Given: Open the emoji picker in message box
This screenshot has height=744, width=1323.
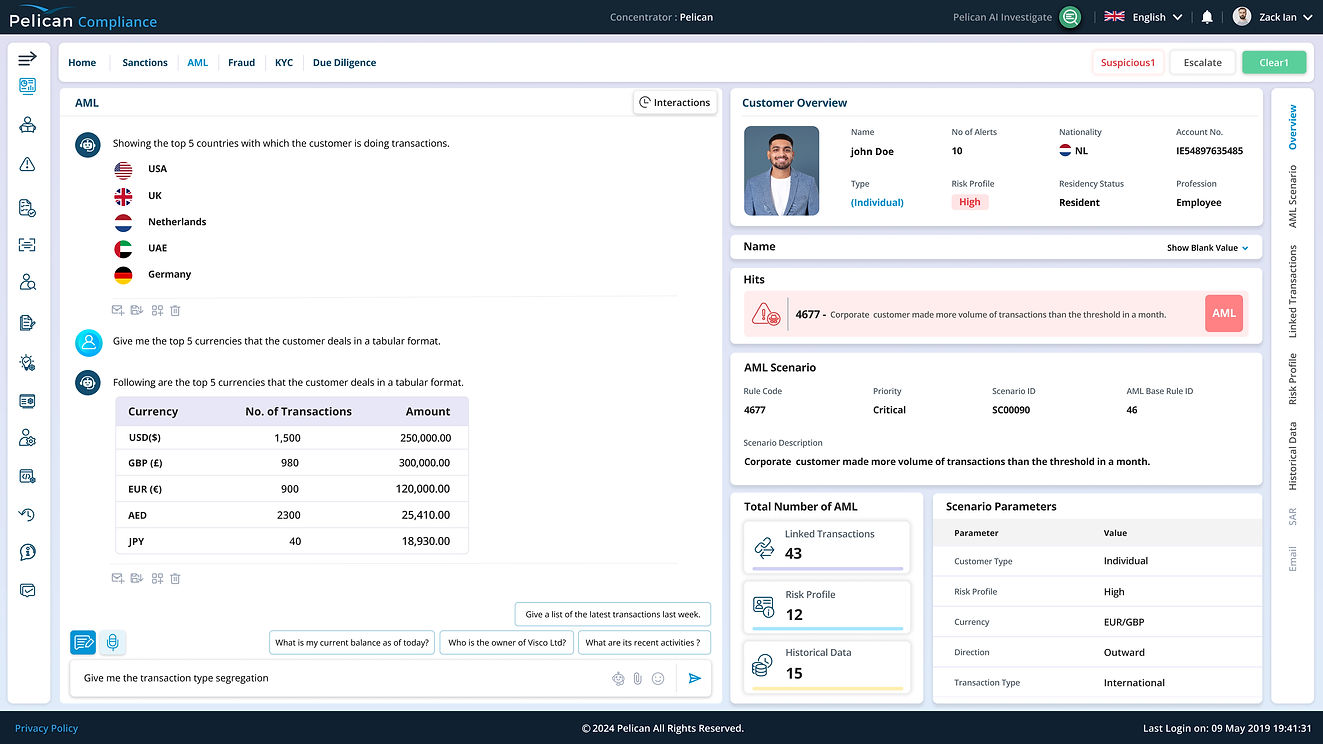Looking at the screenshot, I should click(658, 678).
